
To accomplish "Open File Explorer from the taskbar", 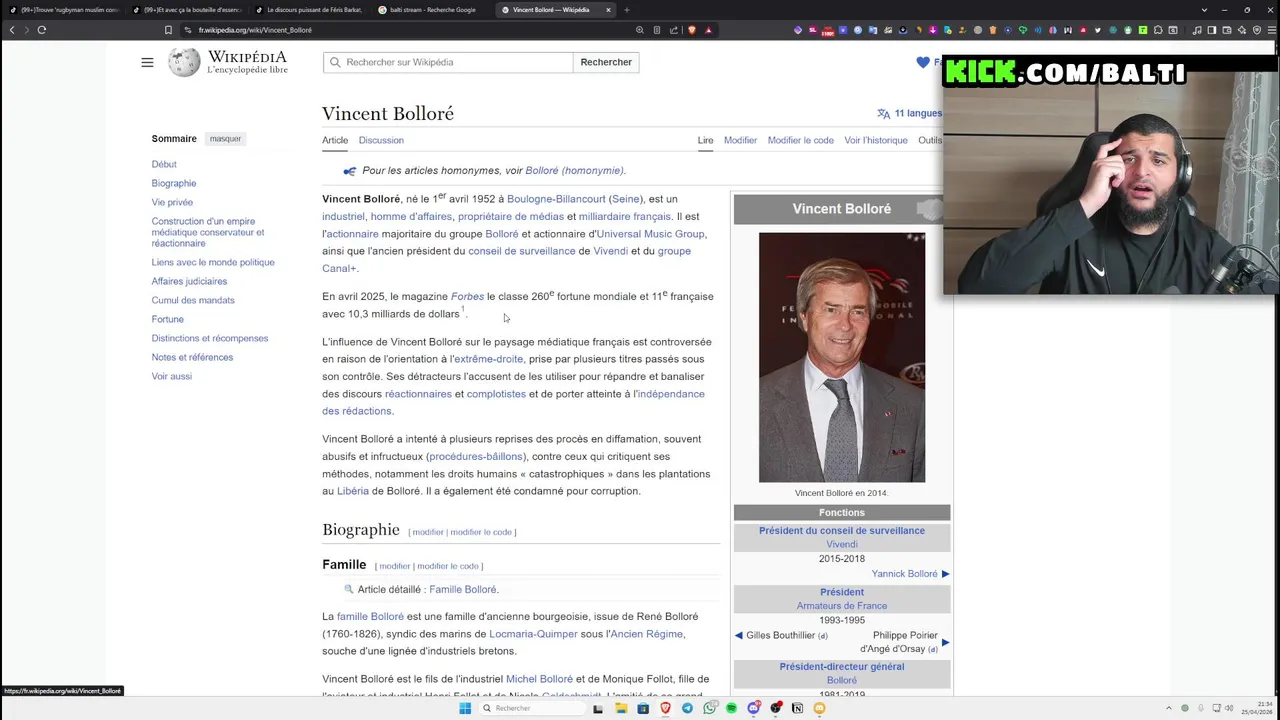I will 621,708.
